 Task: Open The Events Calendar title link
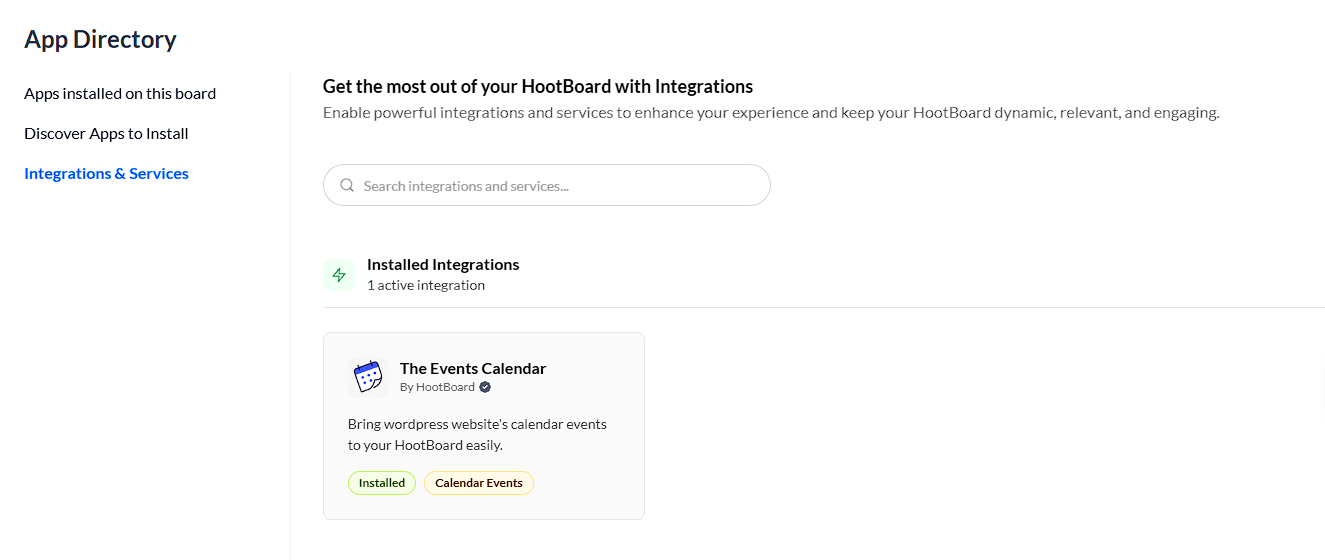[x=473, y=368]
